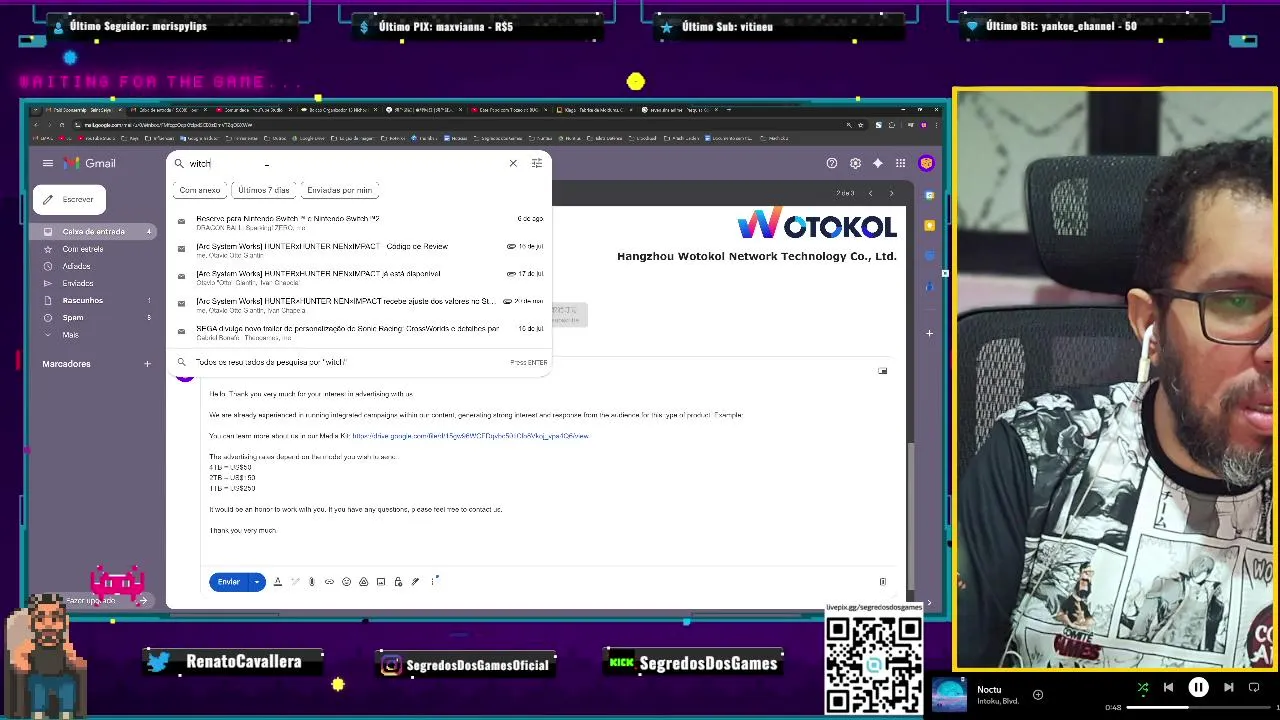Viewport: 1280px width, 720px height.
Task: Go to previous track in player
Action: pos(1168,687)
